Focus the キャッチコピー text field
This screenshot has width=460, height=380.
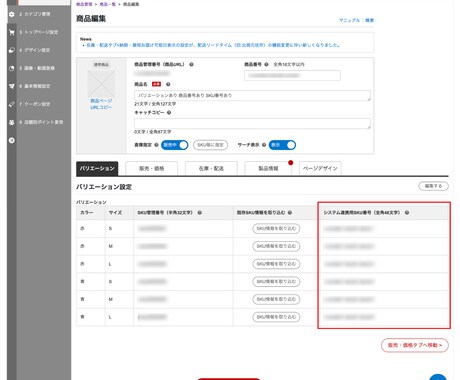(x=252, y=124)
